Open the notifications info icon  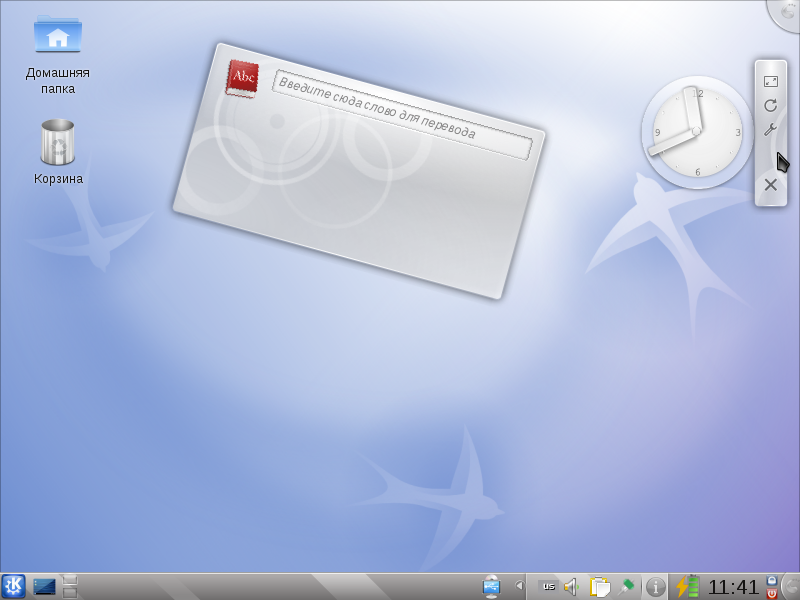[655, 587]
